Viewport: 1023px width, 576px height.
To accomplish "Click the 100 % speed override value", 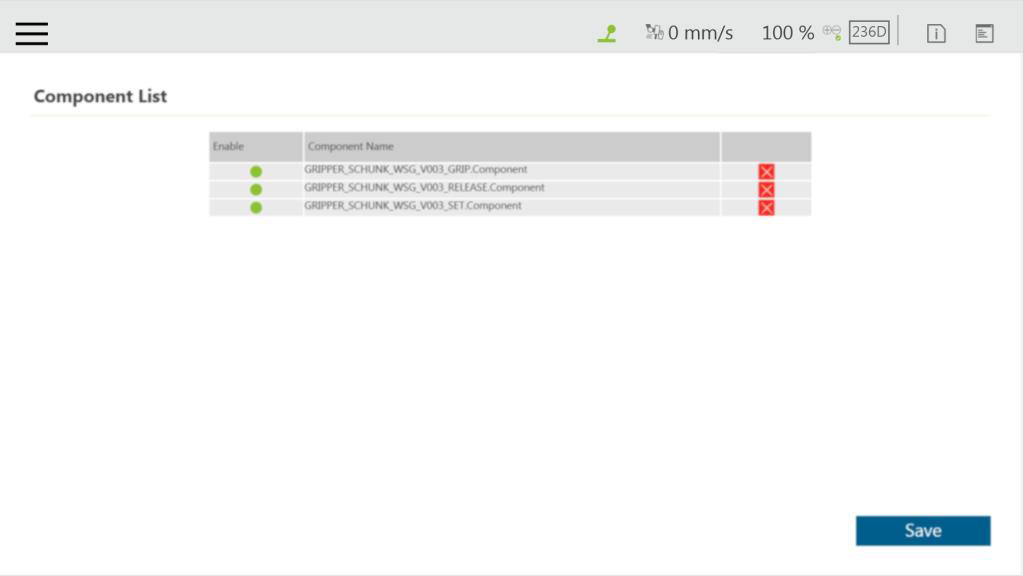I will (x=787, y=33).
